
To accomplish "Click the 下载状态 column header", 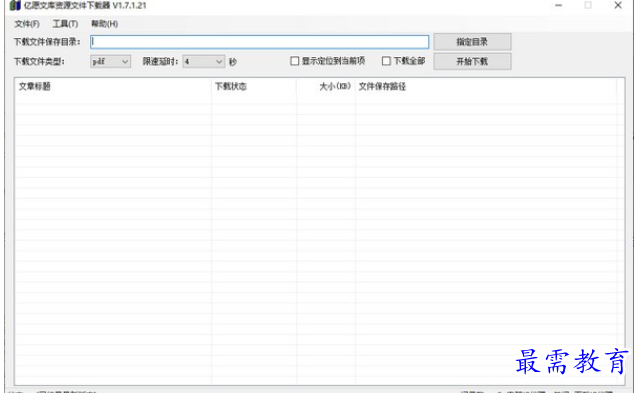I will [x=254, y=86].
